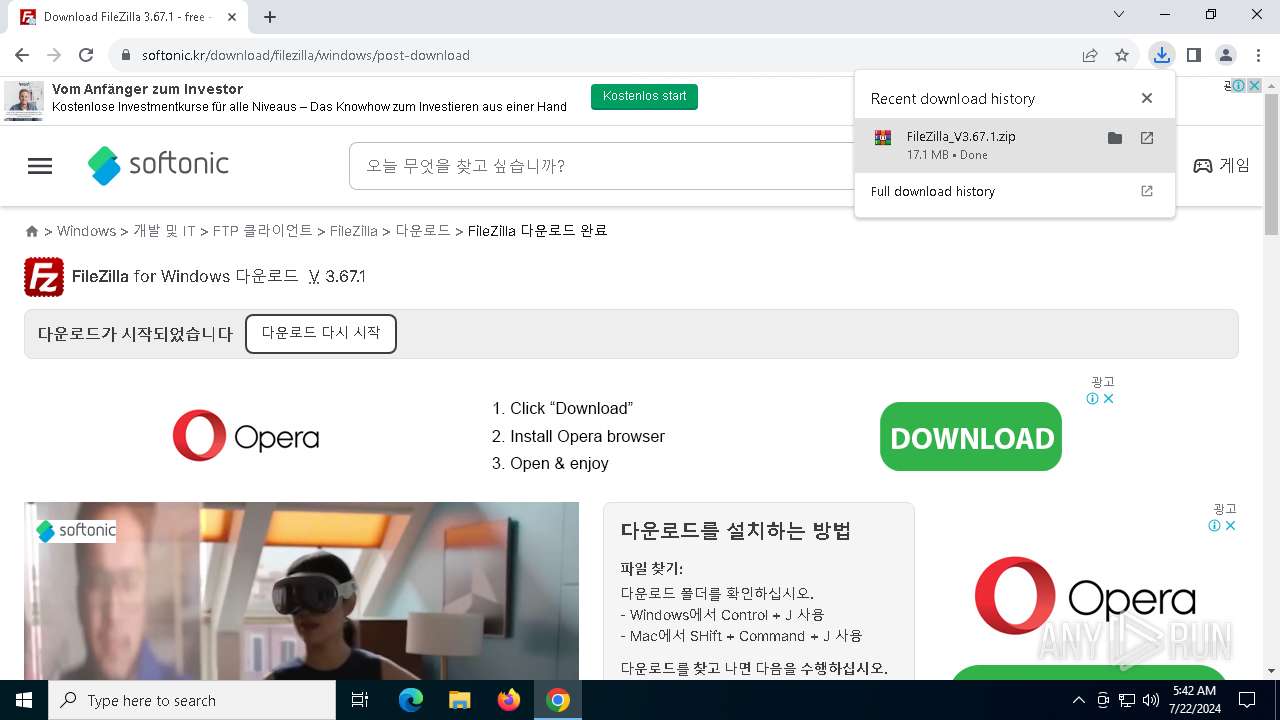Click the address bar URL
1280x720 pixels.
(x=306, y=55)
